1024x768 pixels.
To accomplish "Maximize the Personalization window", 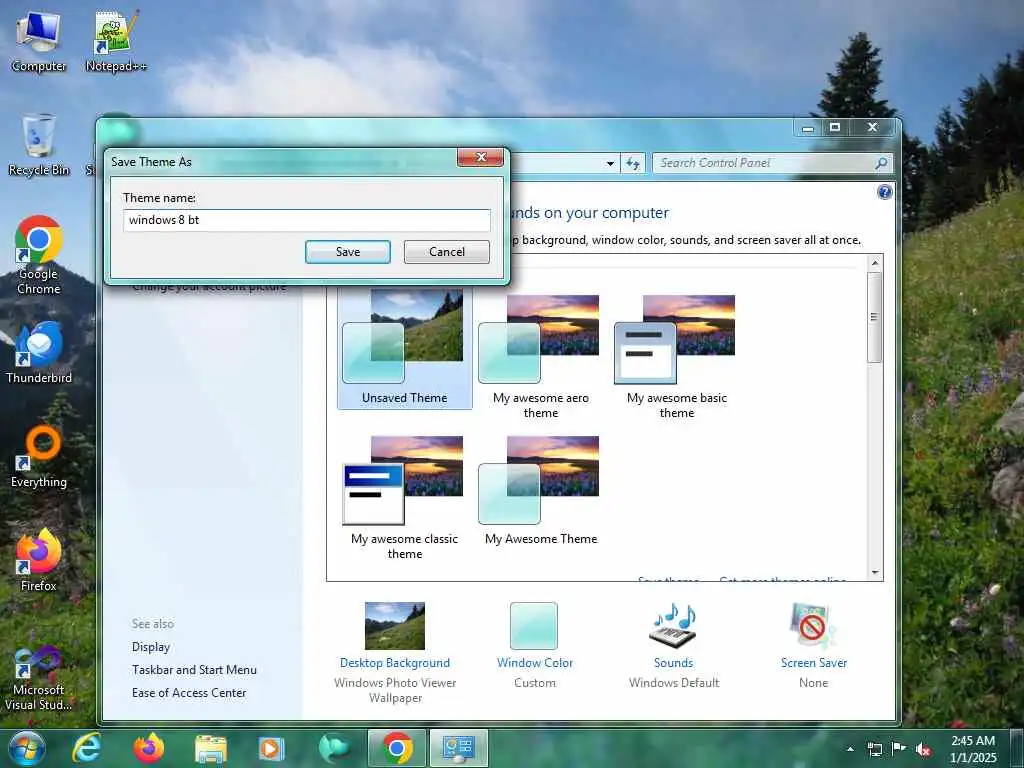I will click(x=835, y=127).
